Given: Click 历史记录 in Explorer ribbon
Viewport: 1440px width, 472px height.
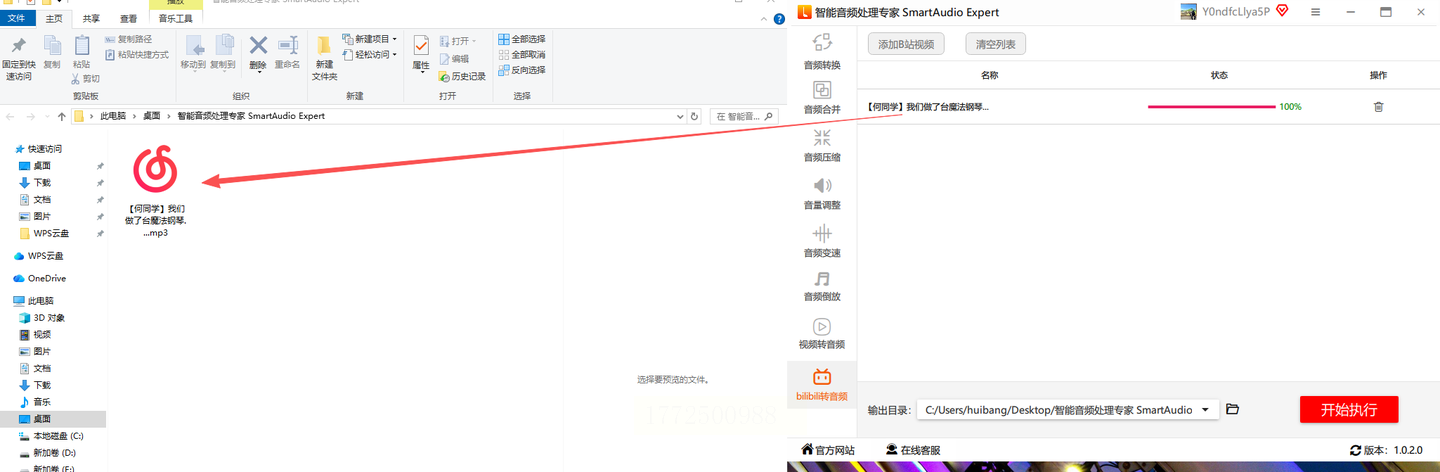Looking at the screenshot, I should coord(462,76).
